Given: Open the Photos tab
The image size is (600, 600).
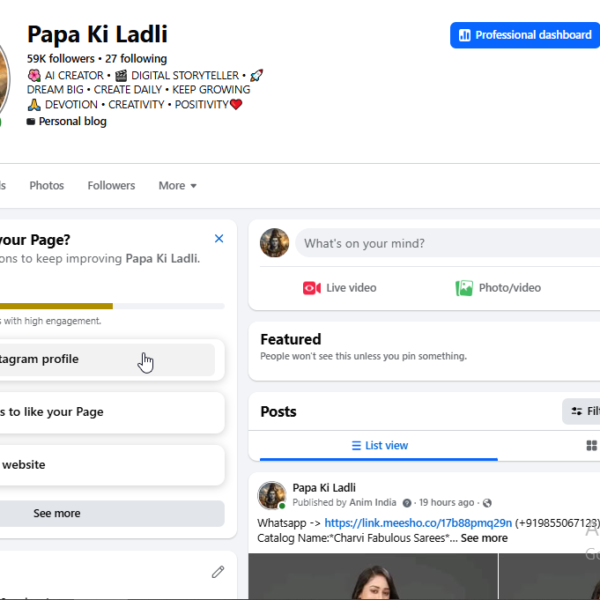Looking at the screenshot, I should coord(47,186).
